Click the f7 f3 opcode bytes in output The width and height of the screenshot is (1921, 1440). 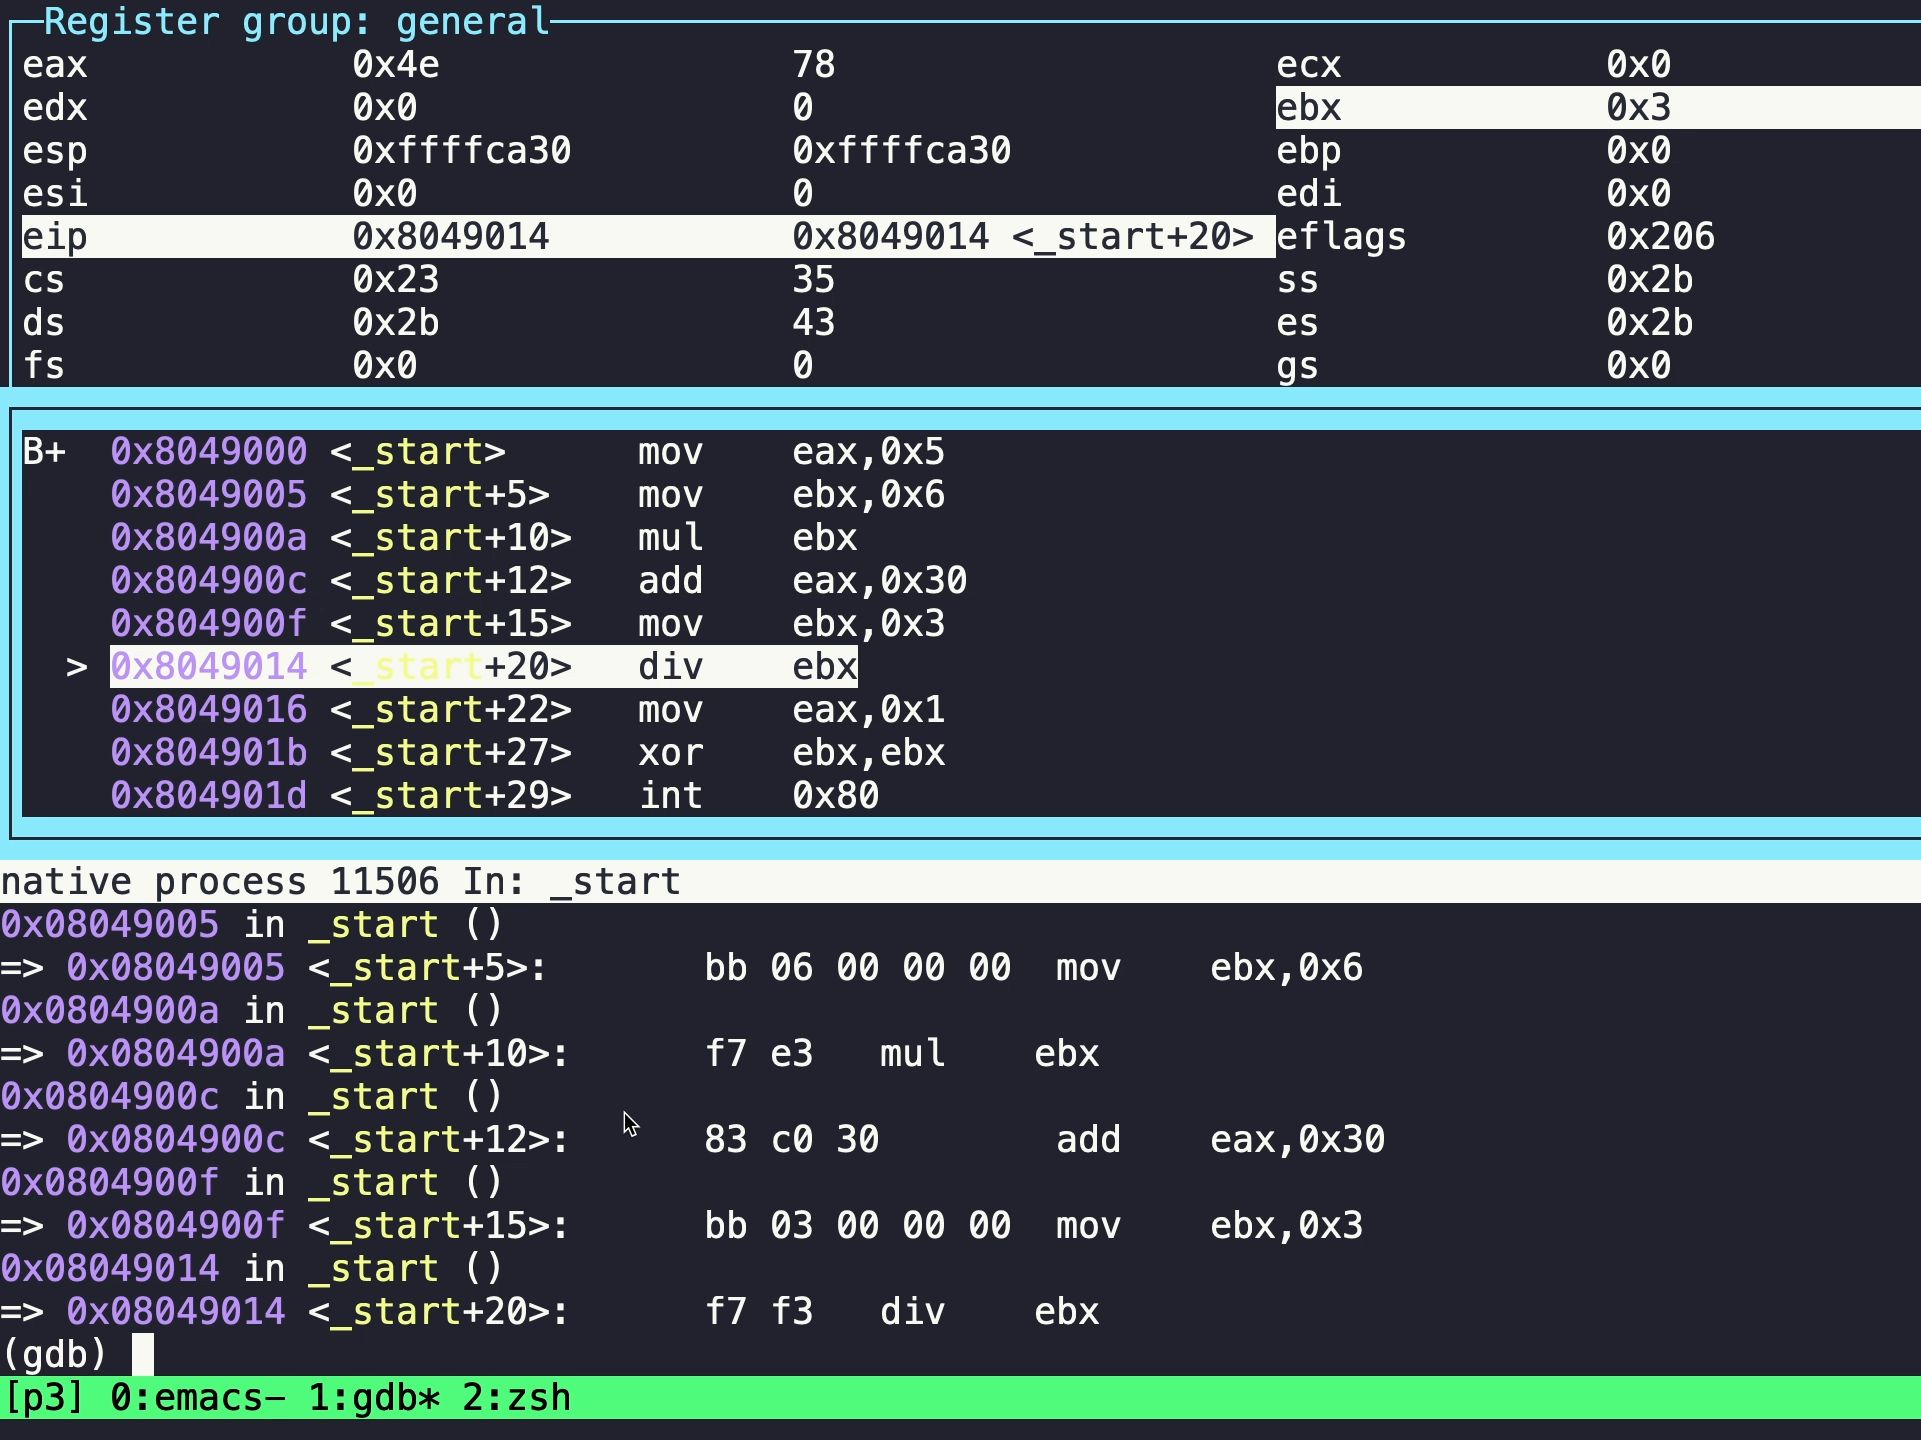758,1312
